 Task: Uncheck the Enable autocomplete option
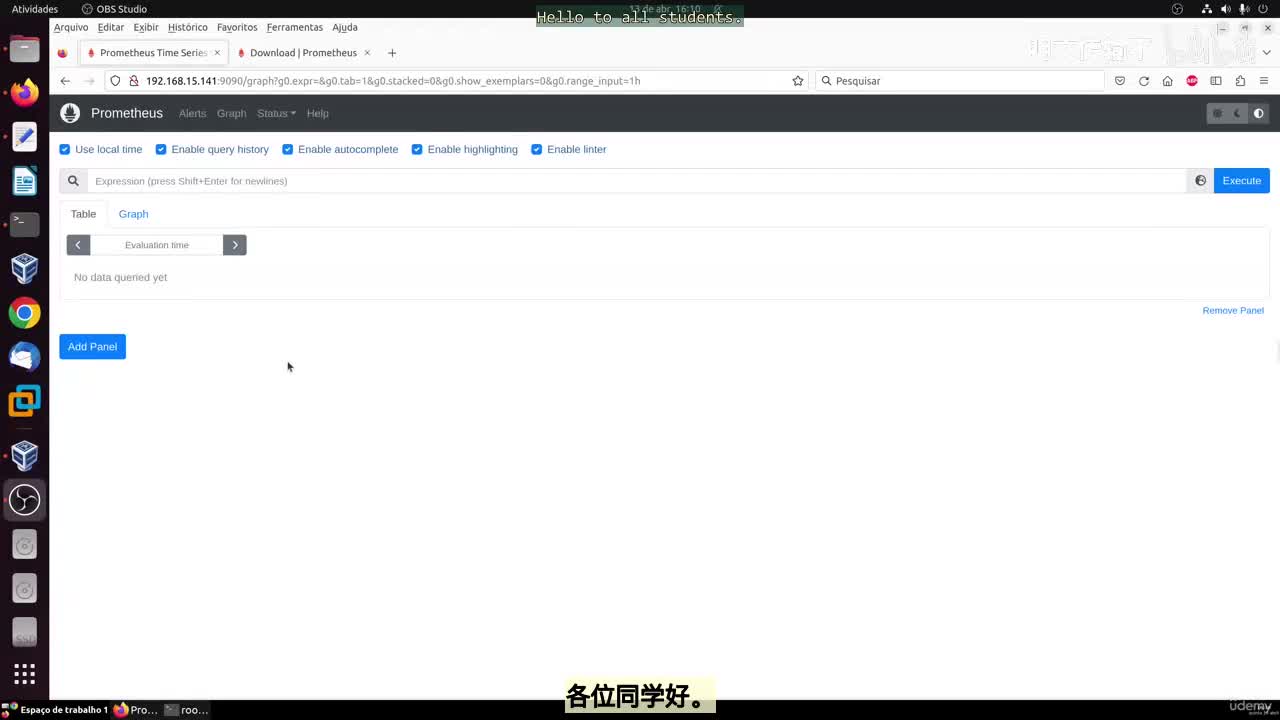click(x=288, y=149)
